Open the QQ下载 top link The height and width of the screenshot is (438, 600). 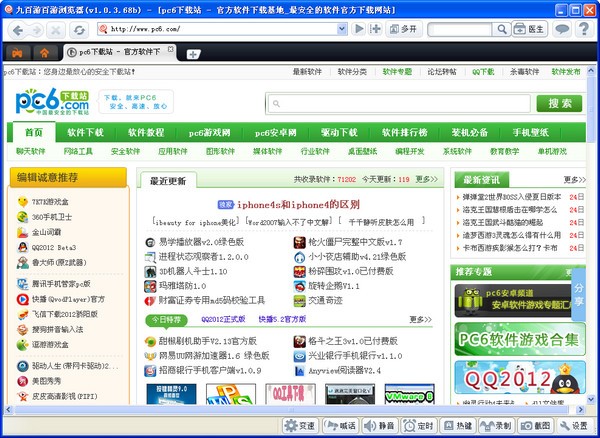pyautogui.click(x=483, y=72)
